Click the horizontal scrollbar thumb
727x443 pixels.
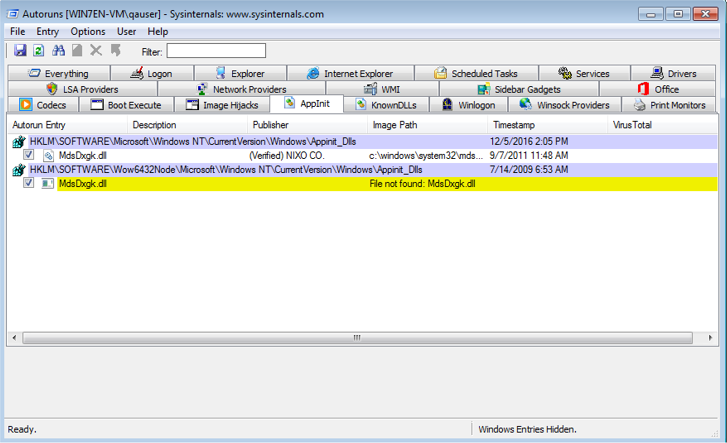click(357, 338)
